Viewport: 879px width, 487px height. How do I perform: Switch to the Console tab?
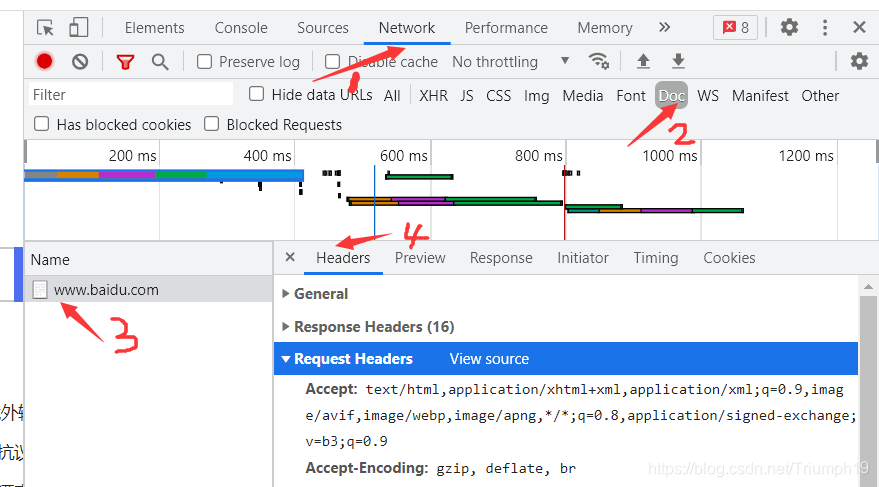pos(241,27)
